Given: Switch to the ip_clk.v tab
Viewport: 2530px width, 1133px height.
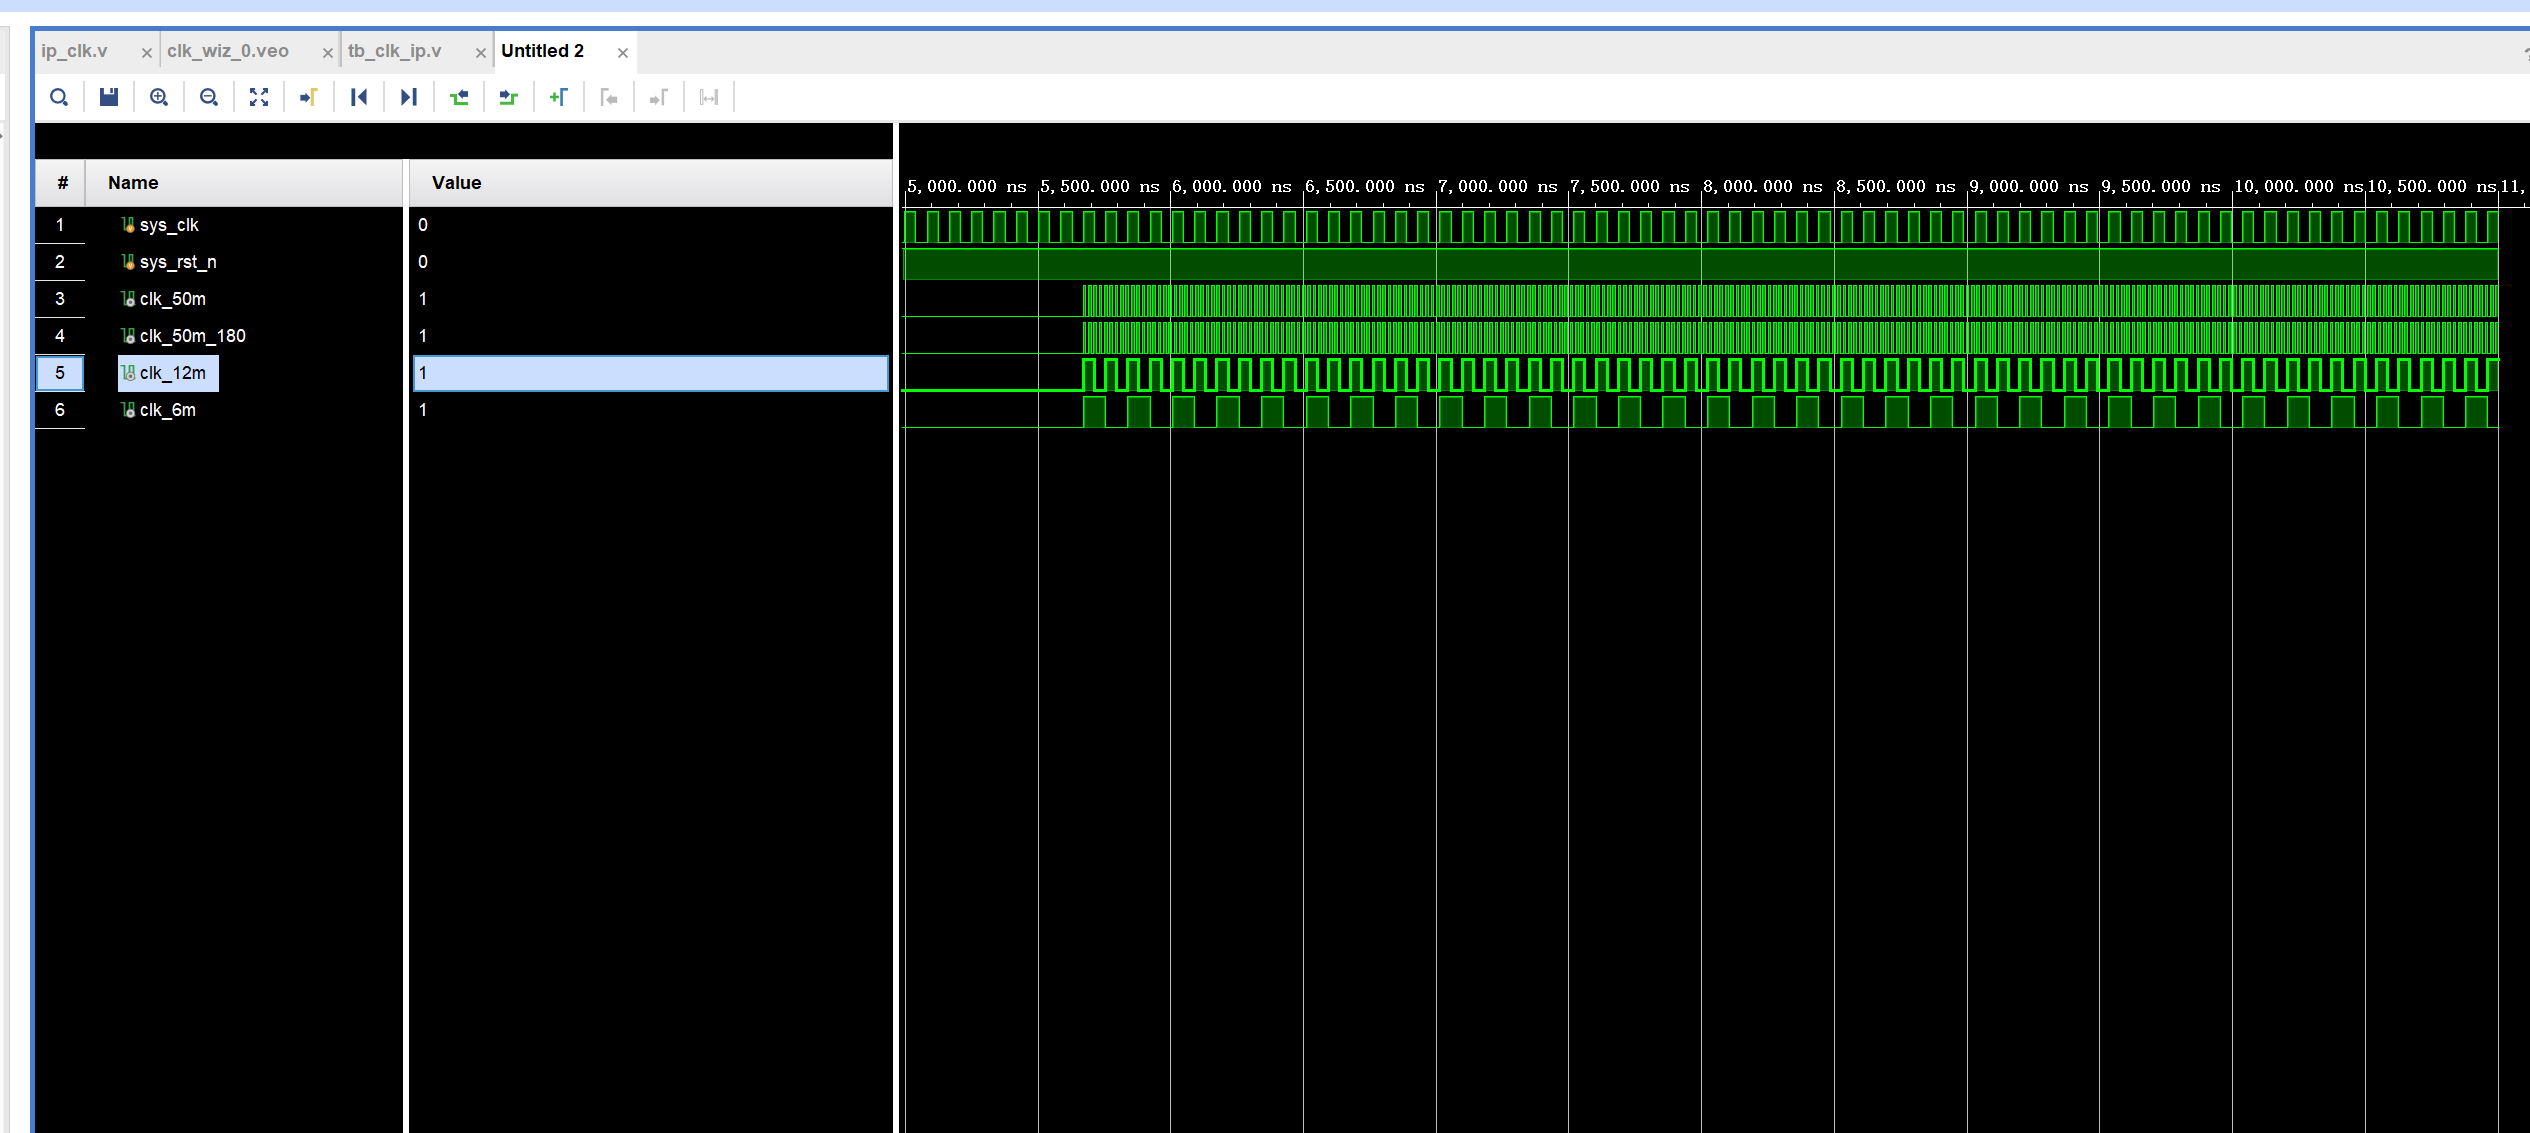Looking at the screenshot, I should point(75,51).
